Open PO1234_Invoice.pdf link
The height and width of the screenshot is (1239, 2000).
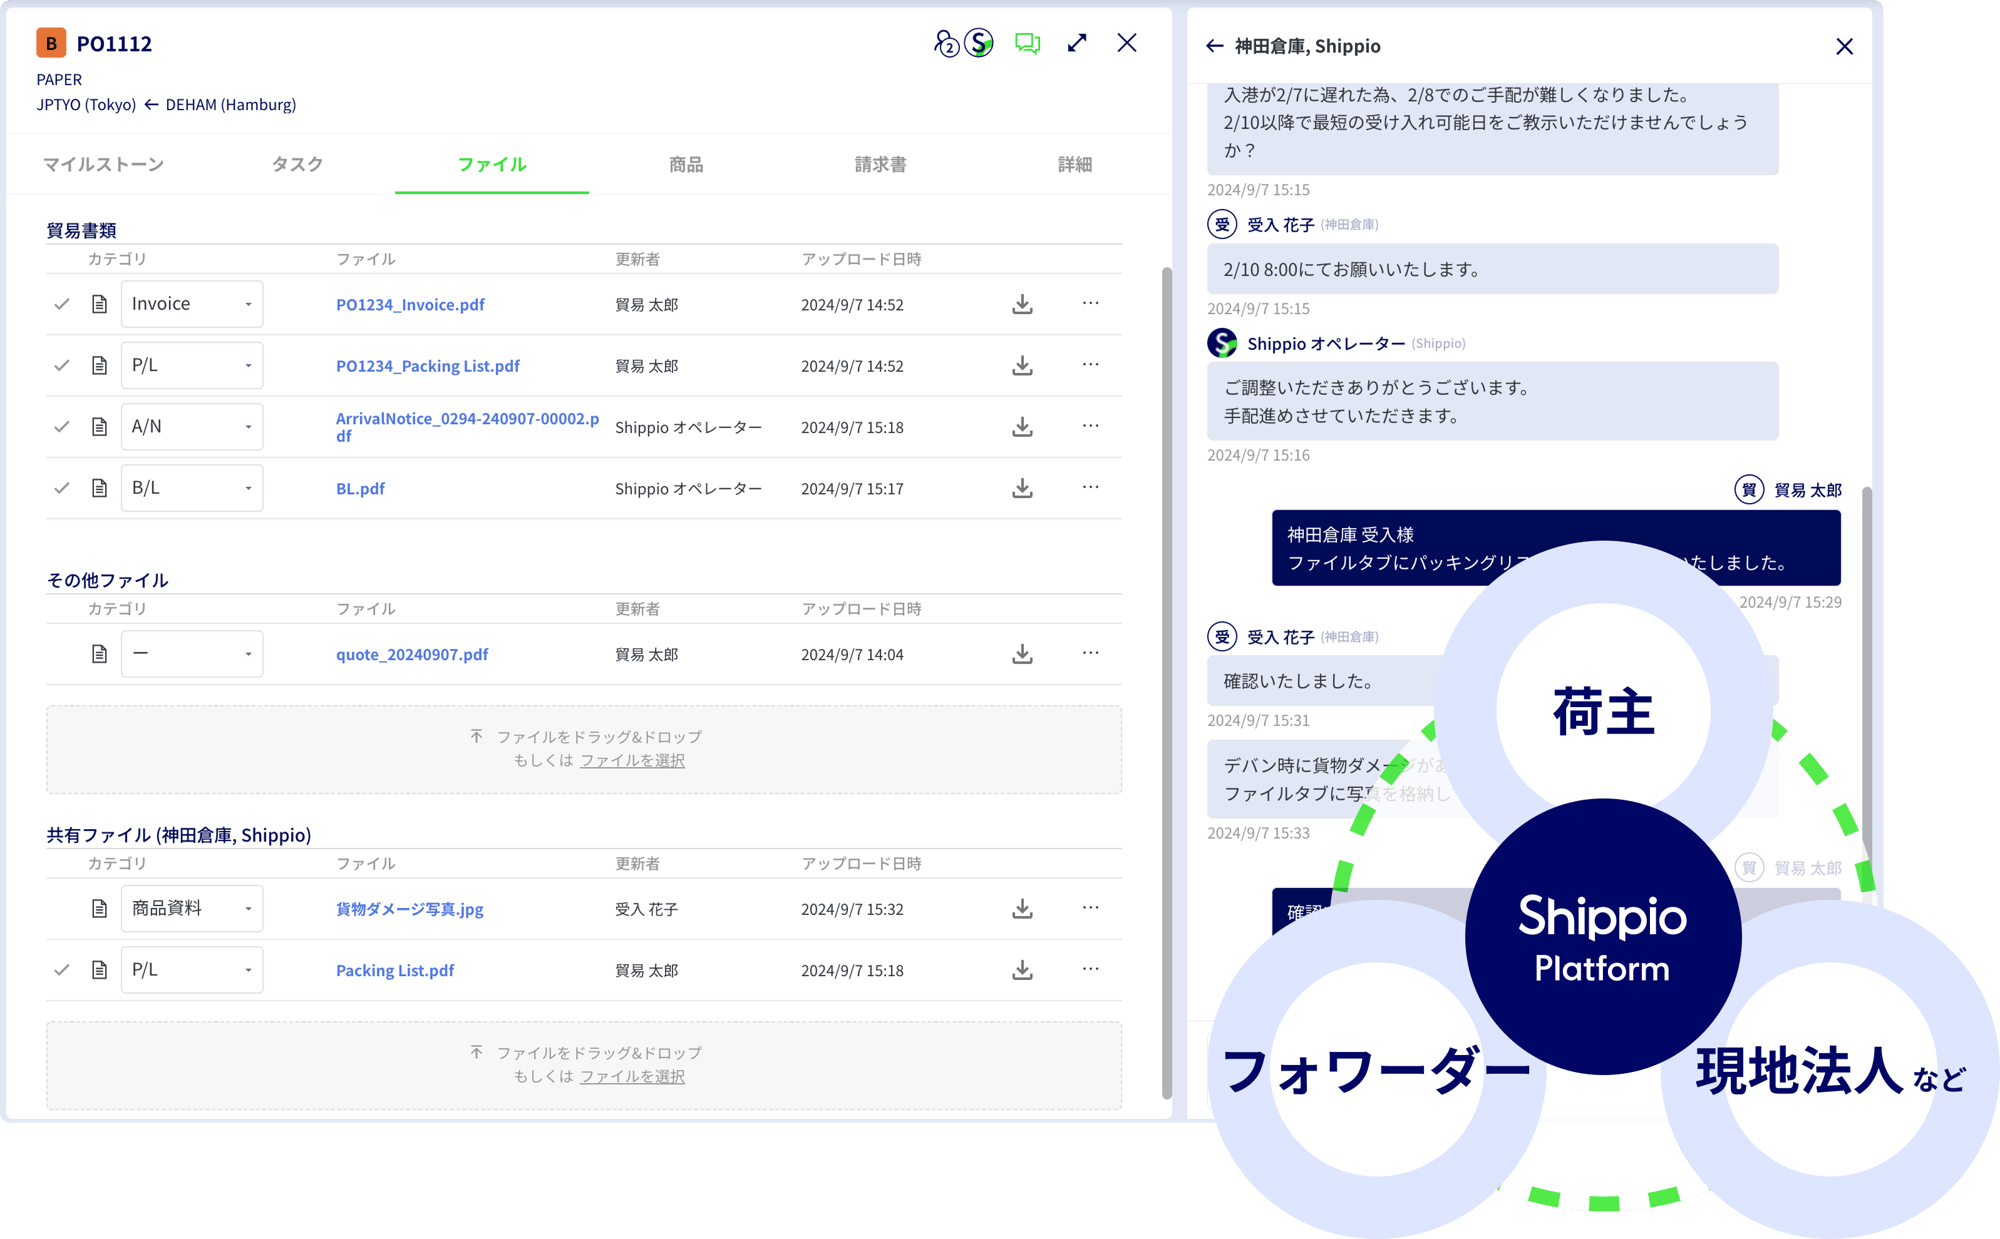410,304
